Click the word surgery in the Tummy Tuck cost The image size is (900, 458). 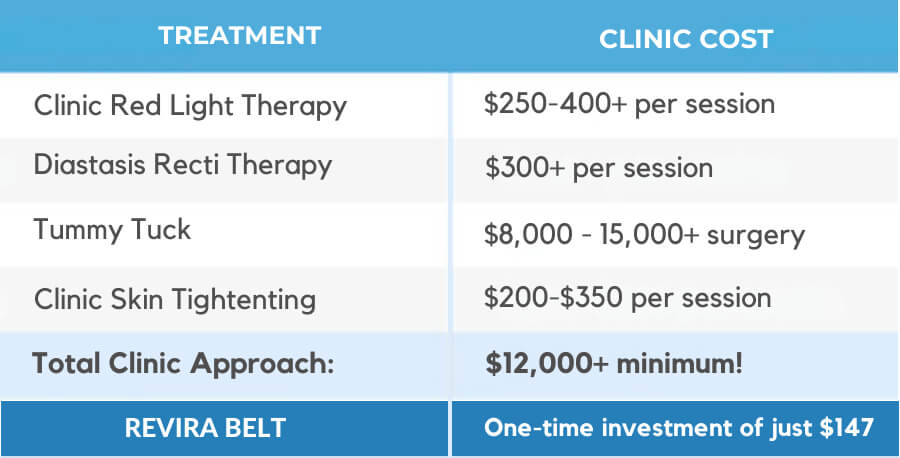coord(757,235)
